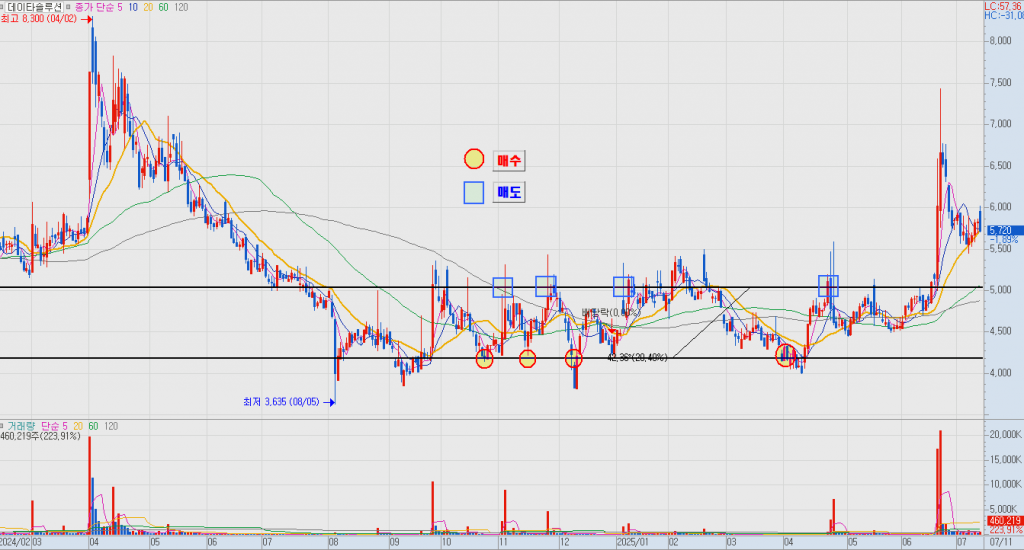This screenshot has width=1024, height=550.
Task: Click the small square before 데이타솔루션 label
Action: pyautogui.click(x=4, y=6)
